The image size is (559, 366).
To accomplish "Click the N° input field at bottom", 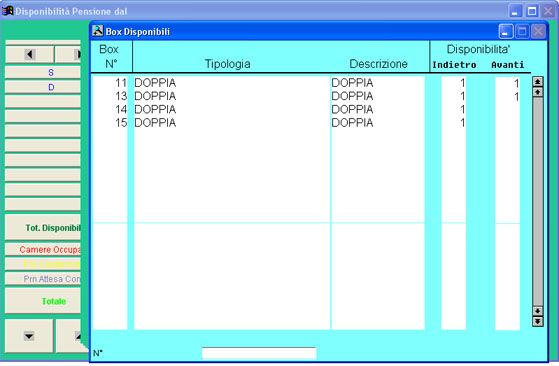I will [259, 353].
